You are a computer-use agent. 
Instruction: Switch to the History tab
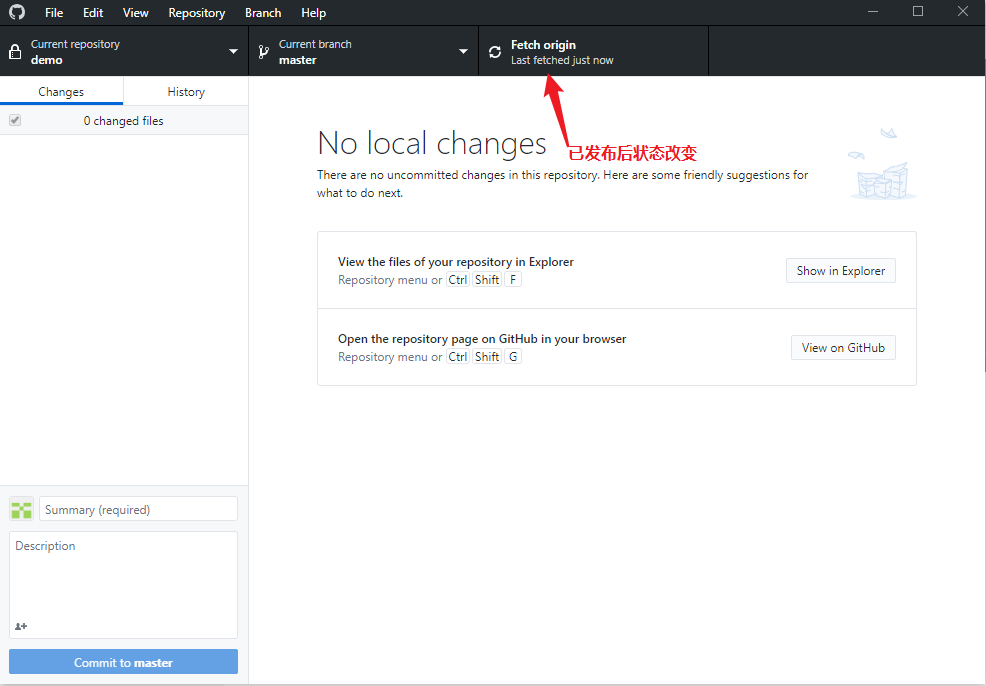point(186,92)
